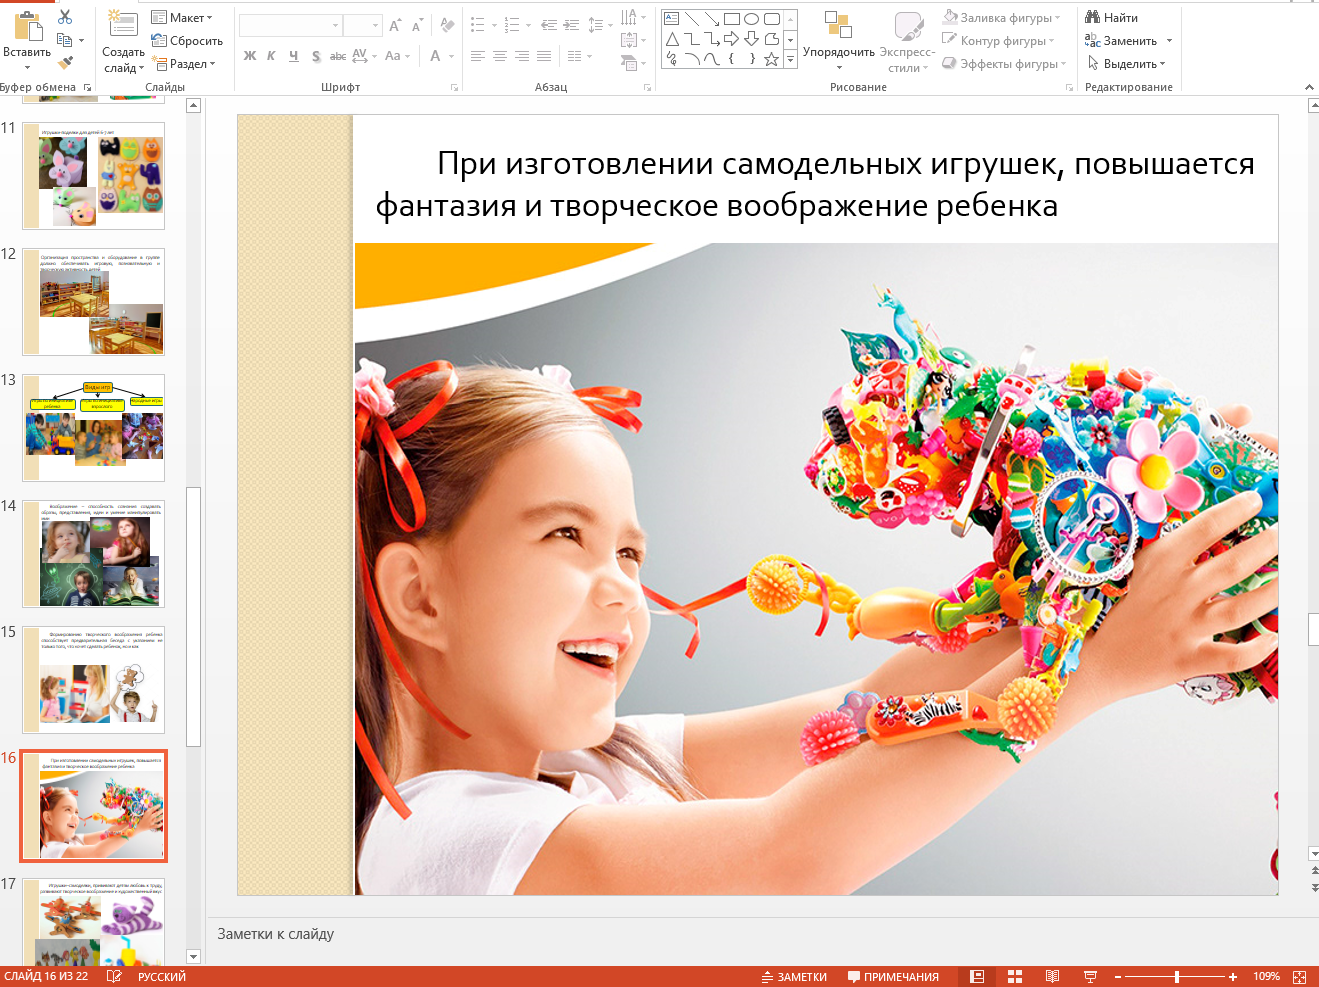Image resolution: width=1319 pixels, height=987 pixels.
Task: Open the Раздел section dropdown
Action: (185, 63)
